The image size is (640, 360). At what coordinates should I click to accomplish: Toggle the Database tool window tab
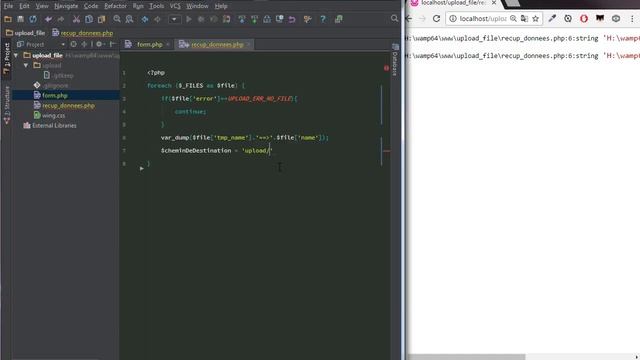[395, 60]
